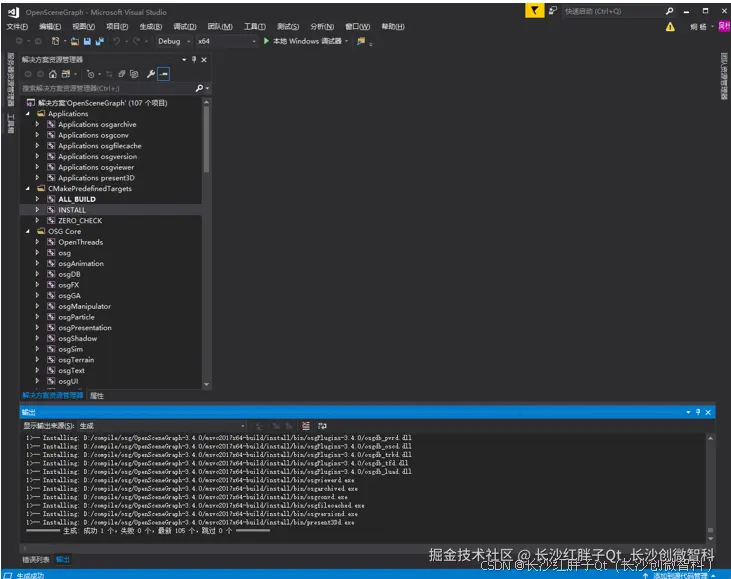Viewport: 731px width, 579px height.
Task: Click the switch views icon in Solution Explorer
Action: [x=66, y=74]
